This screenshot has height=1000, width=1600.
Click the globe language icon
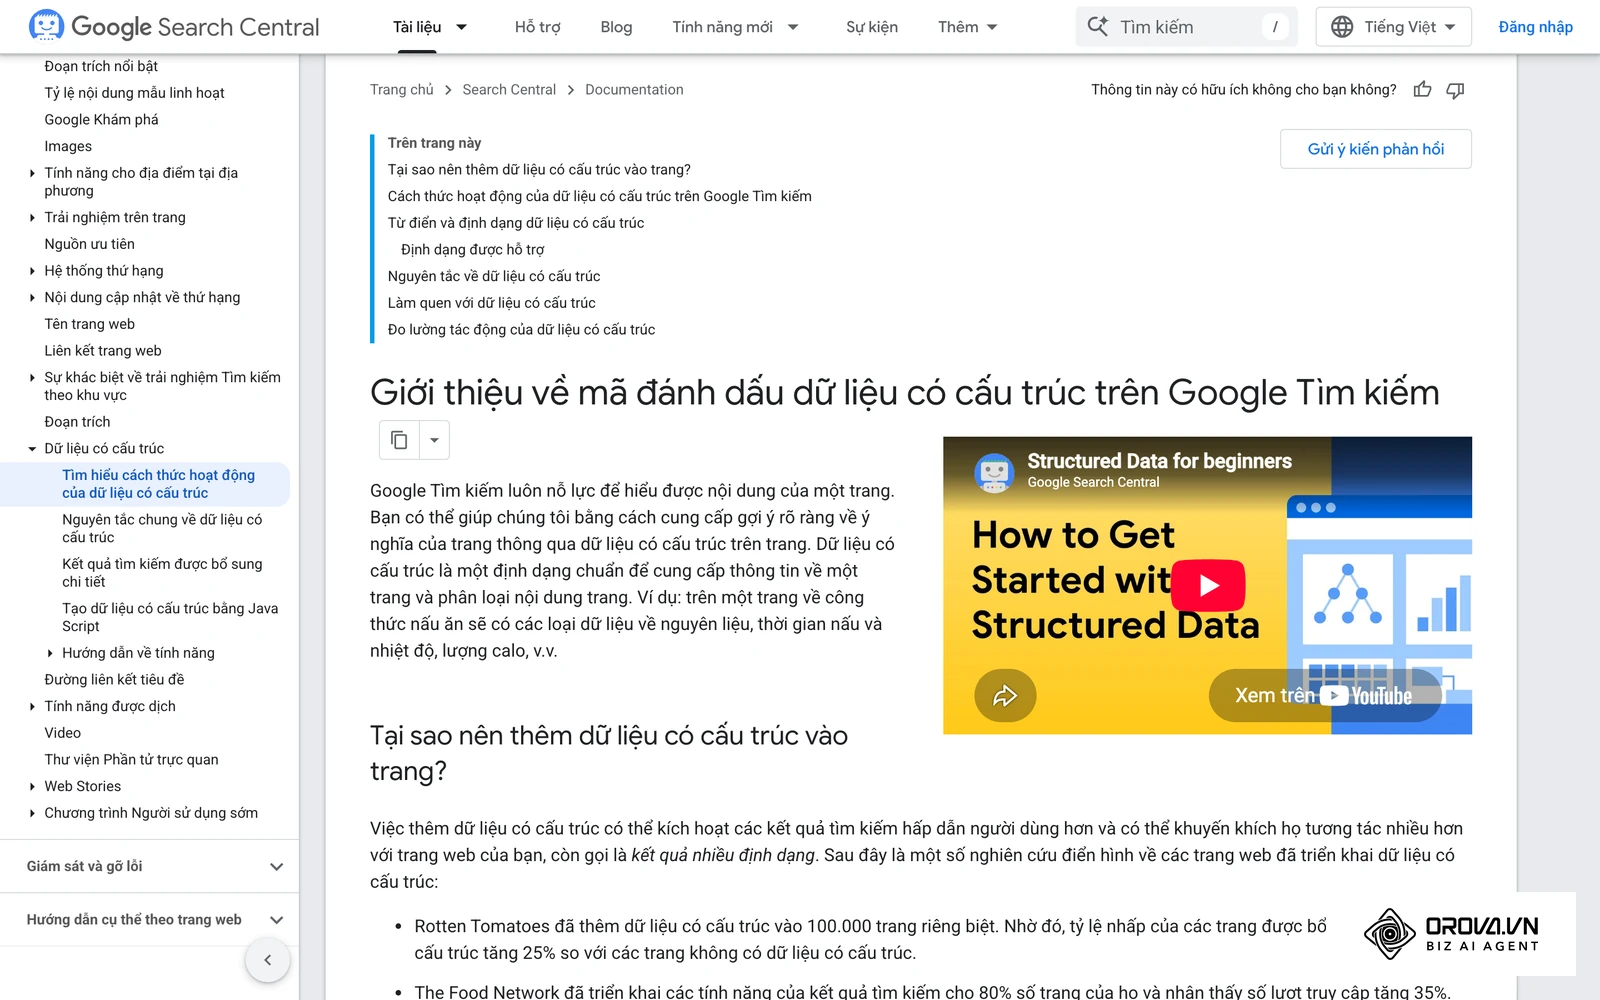pyautogui.click(x=1342, y=27)
